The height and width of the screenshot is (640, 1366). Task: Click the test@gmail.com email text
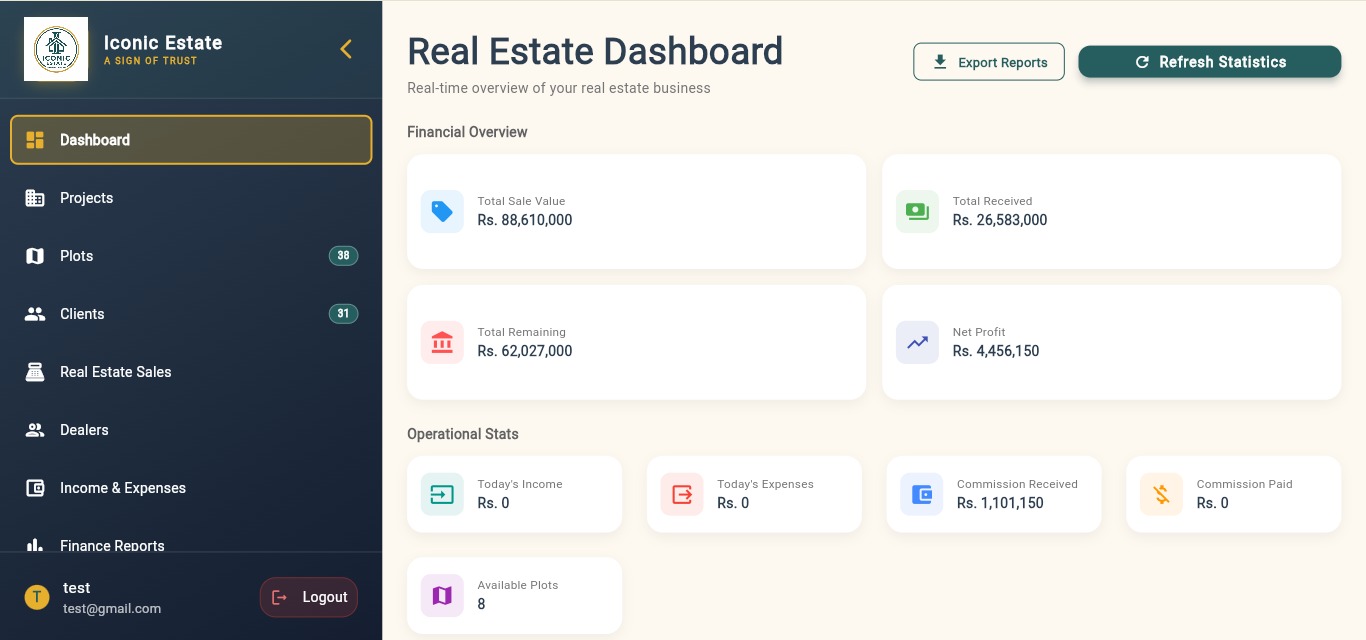click(x=112, y=608)
